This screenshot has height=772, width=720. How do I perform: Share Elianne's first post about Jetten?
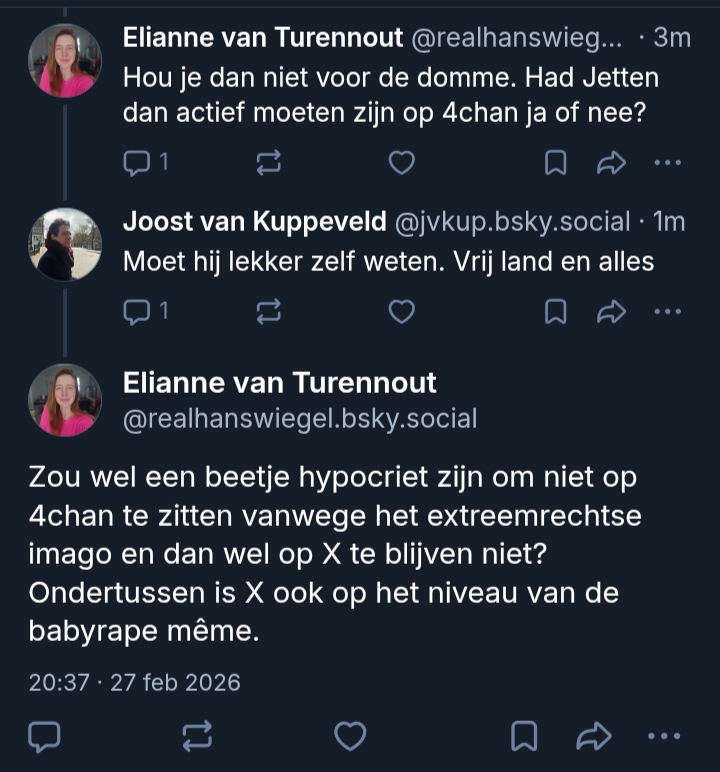[x=611, y=163]
